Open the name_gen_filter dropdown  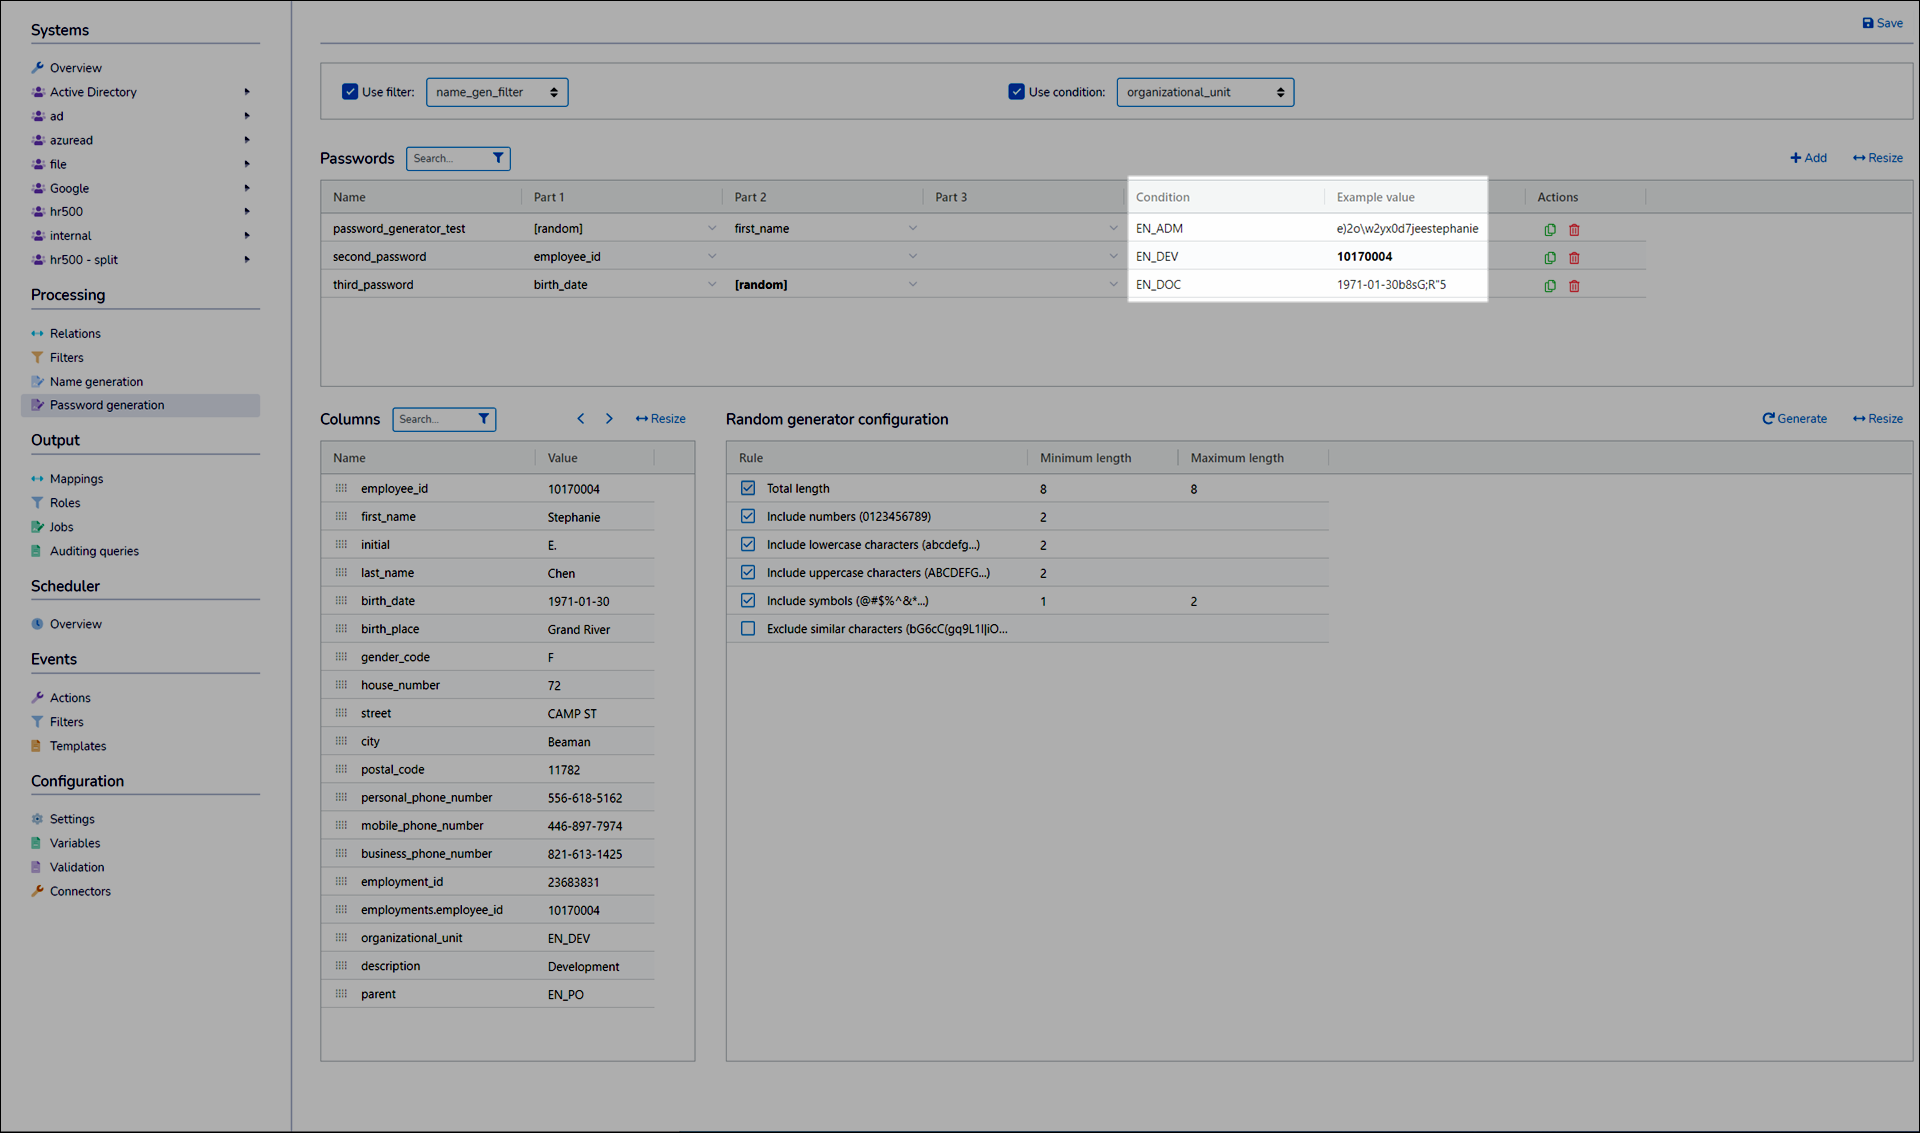497,92
